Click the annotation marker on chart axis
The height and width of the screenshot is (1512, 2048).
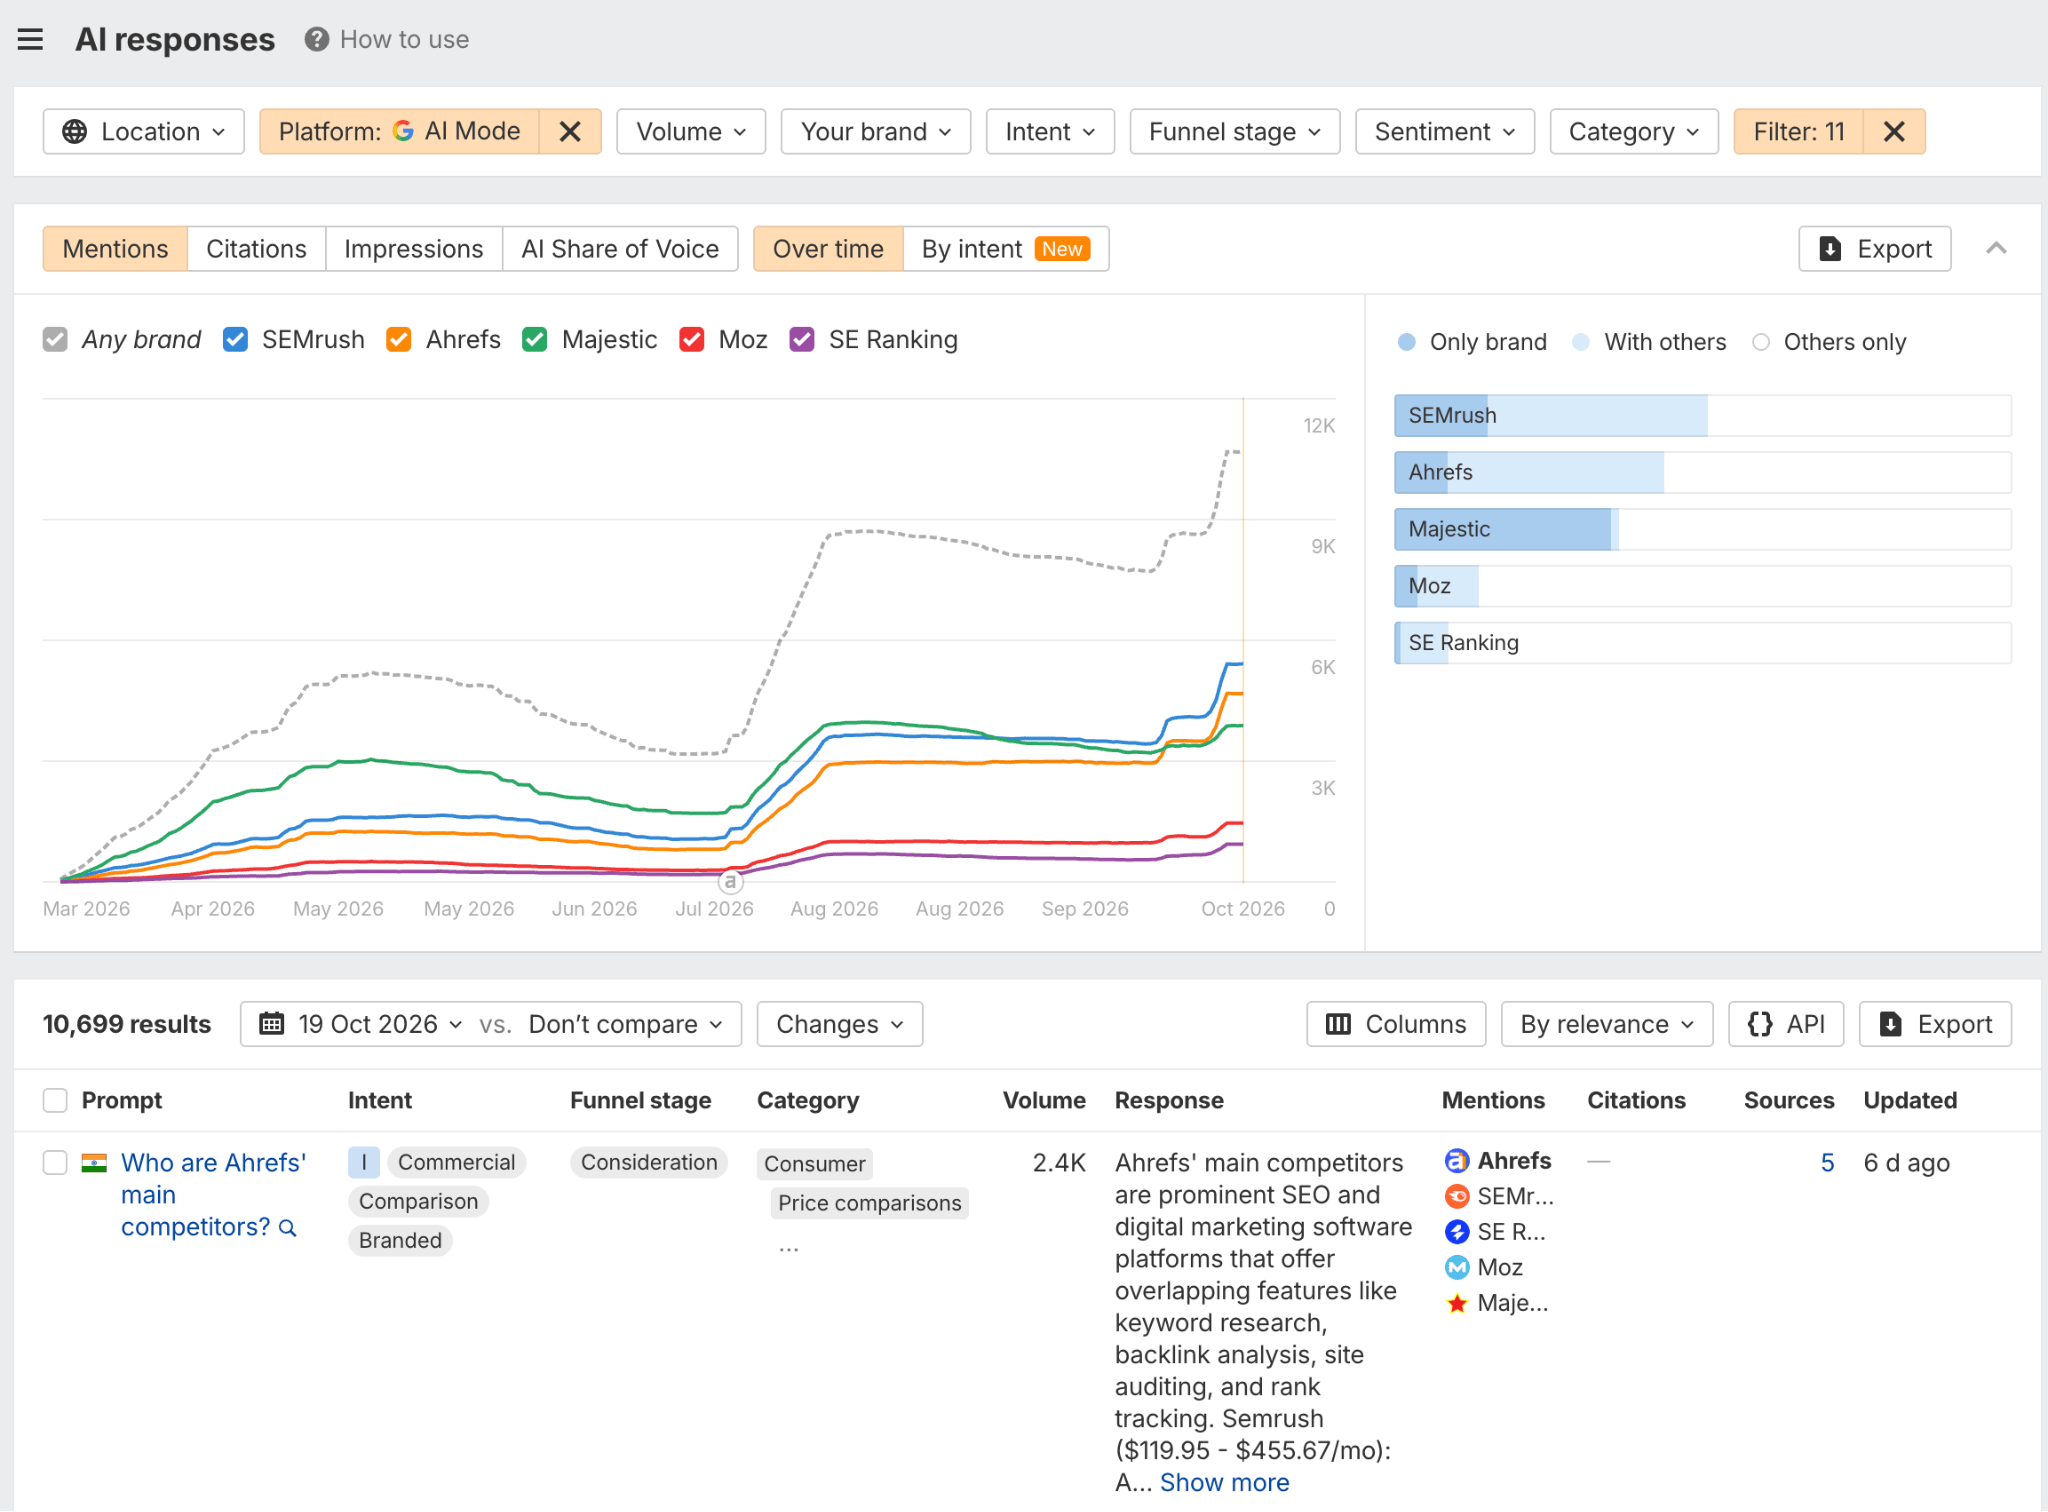pyautogui.click(x=731, y=882)
